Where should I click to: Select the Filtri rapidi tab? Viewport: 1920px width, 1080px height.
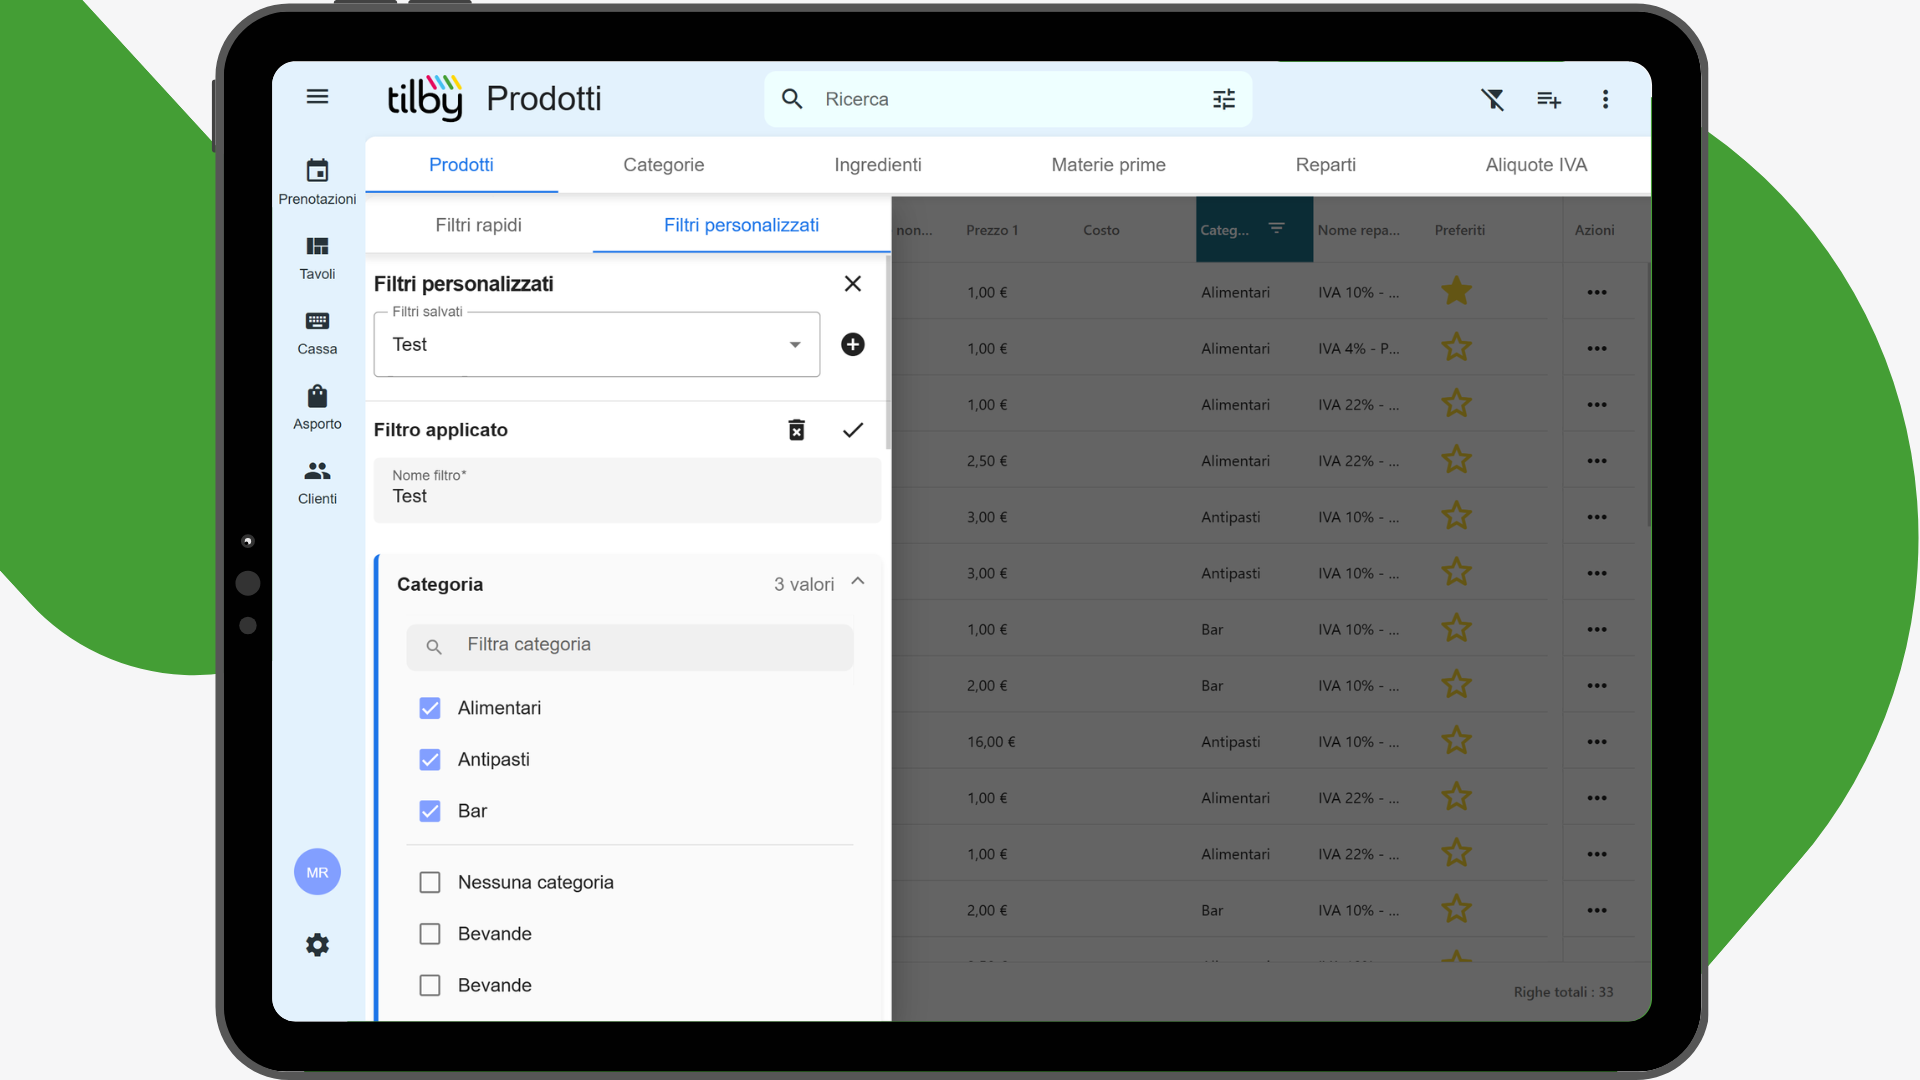(x=479, y=225)
